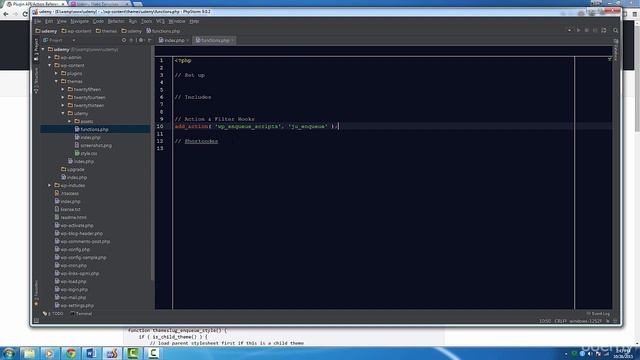Open the Refactor menu
This screenshot has height=360, width=640.
pos(116,21)
